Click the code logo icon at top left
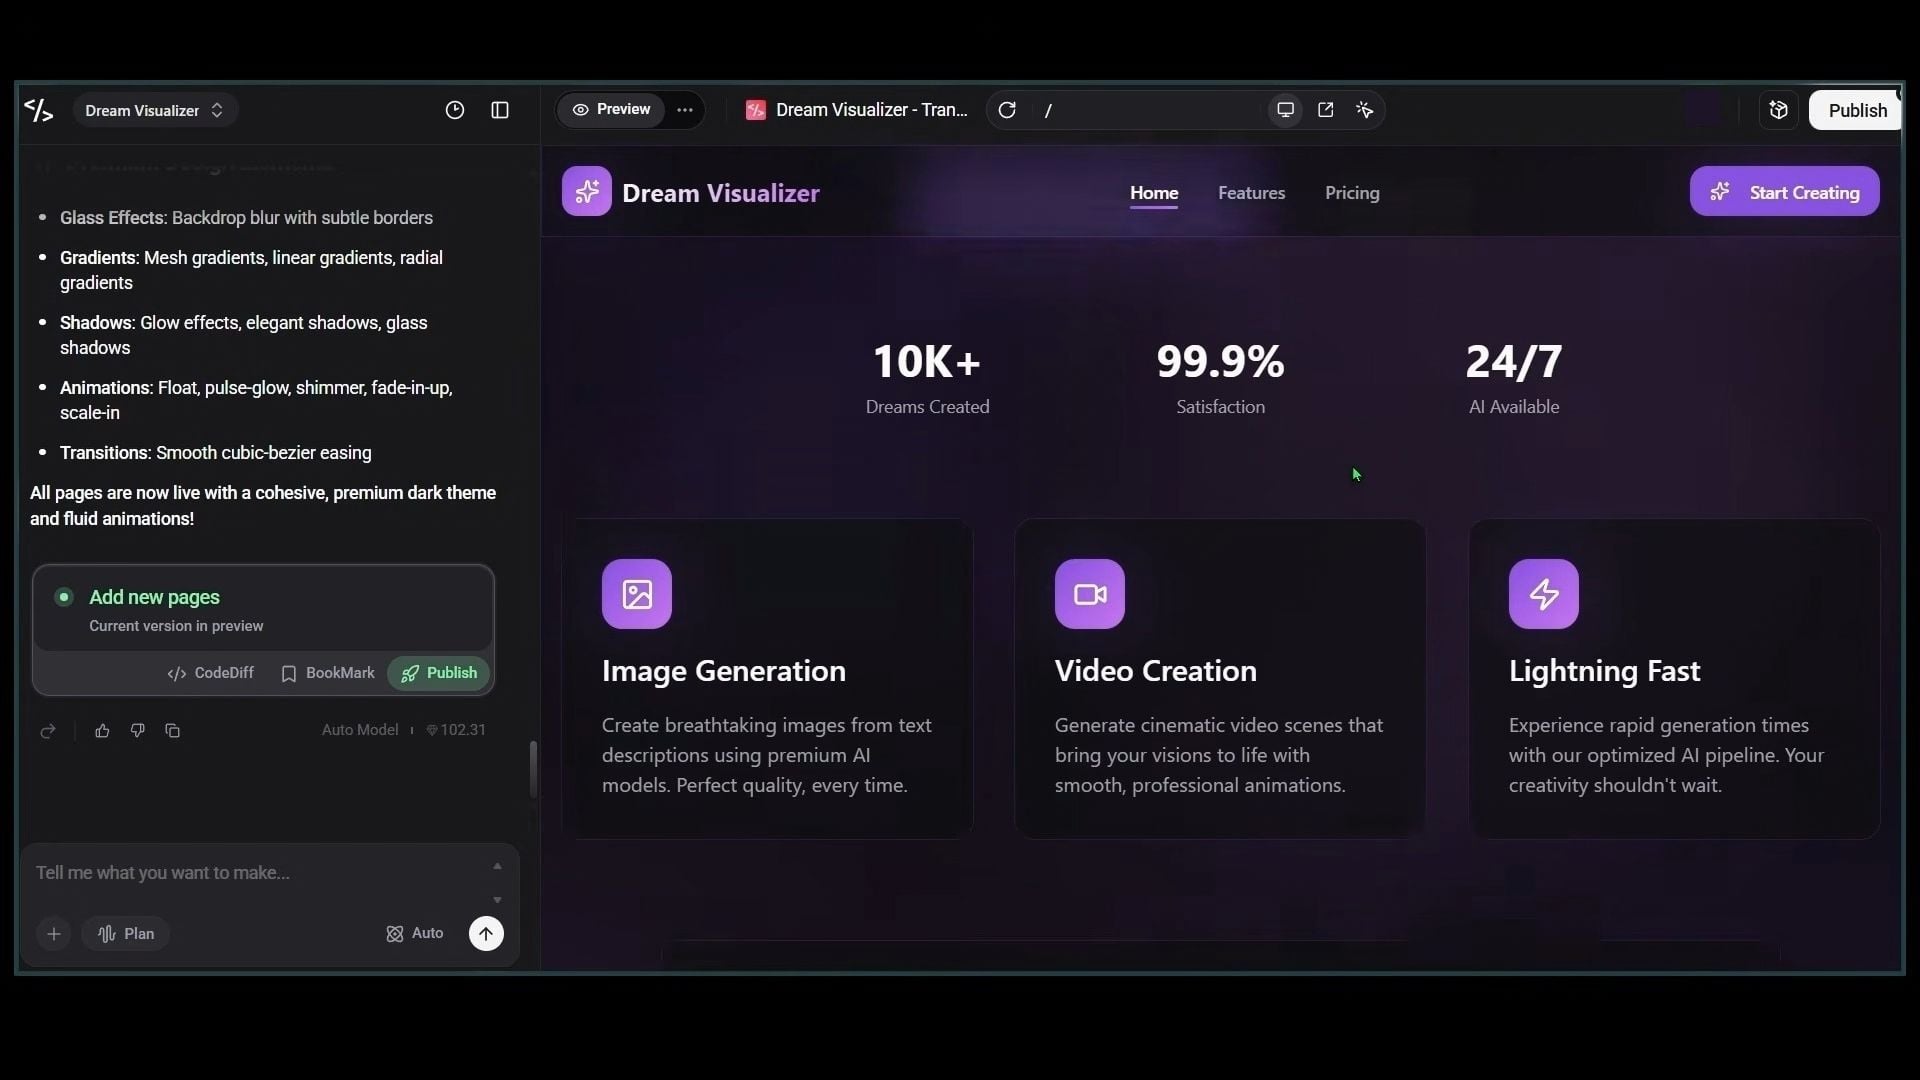This screenshot has height=1080, width=1920. tap(38, 110)
